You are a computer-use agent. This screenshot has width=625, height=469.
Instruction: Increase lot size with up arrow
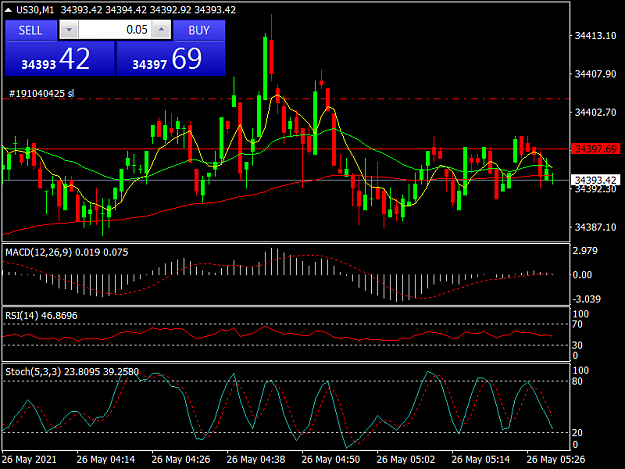point(161,30)
